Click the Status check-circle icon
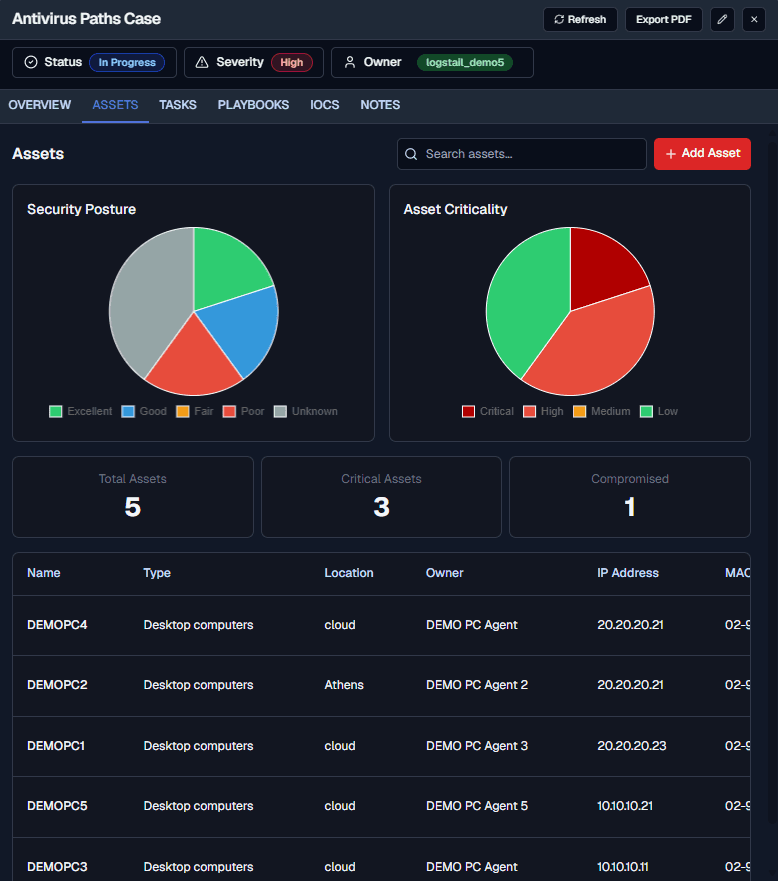This screenshot has width=778, height=881. coord(31,62)
